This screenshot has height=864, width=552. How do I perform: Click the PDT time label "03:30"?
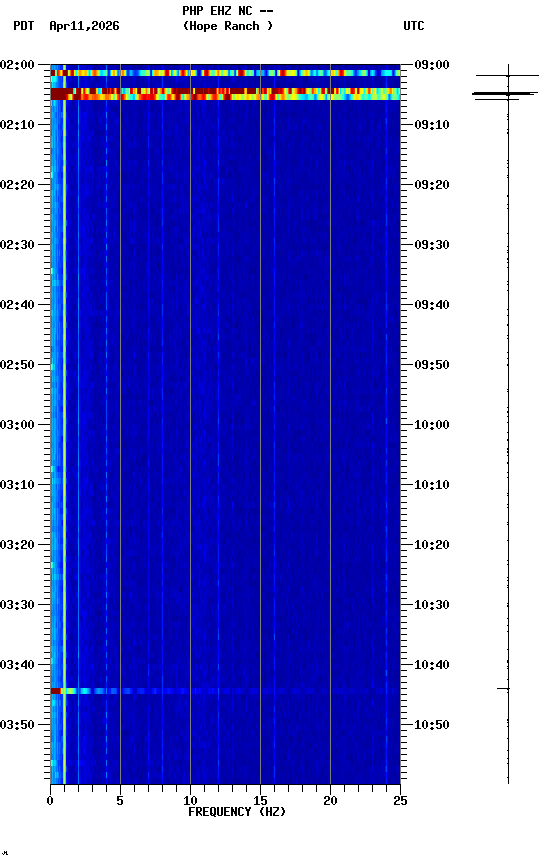coord(17,606)
